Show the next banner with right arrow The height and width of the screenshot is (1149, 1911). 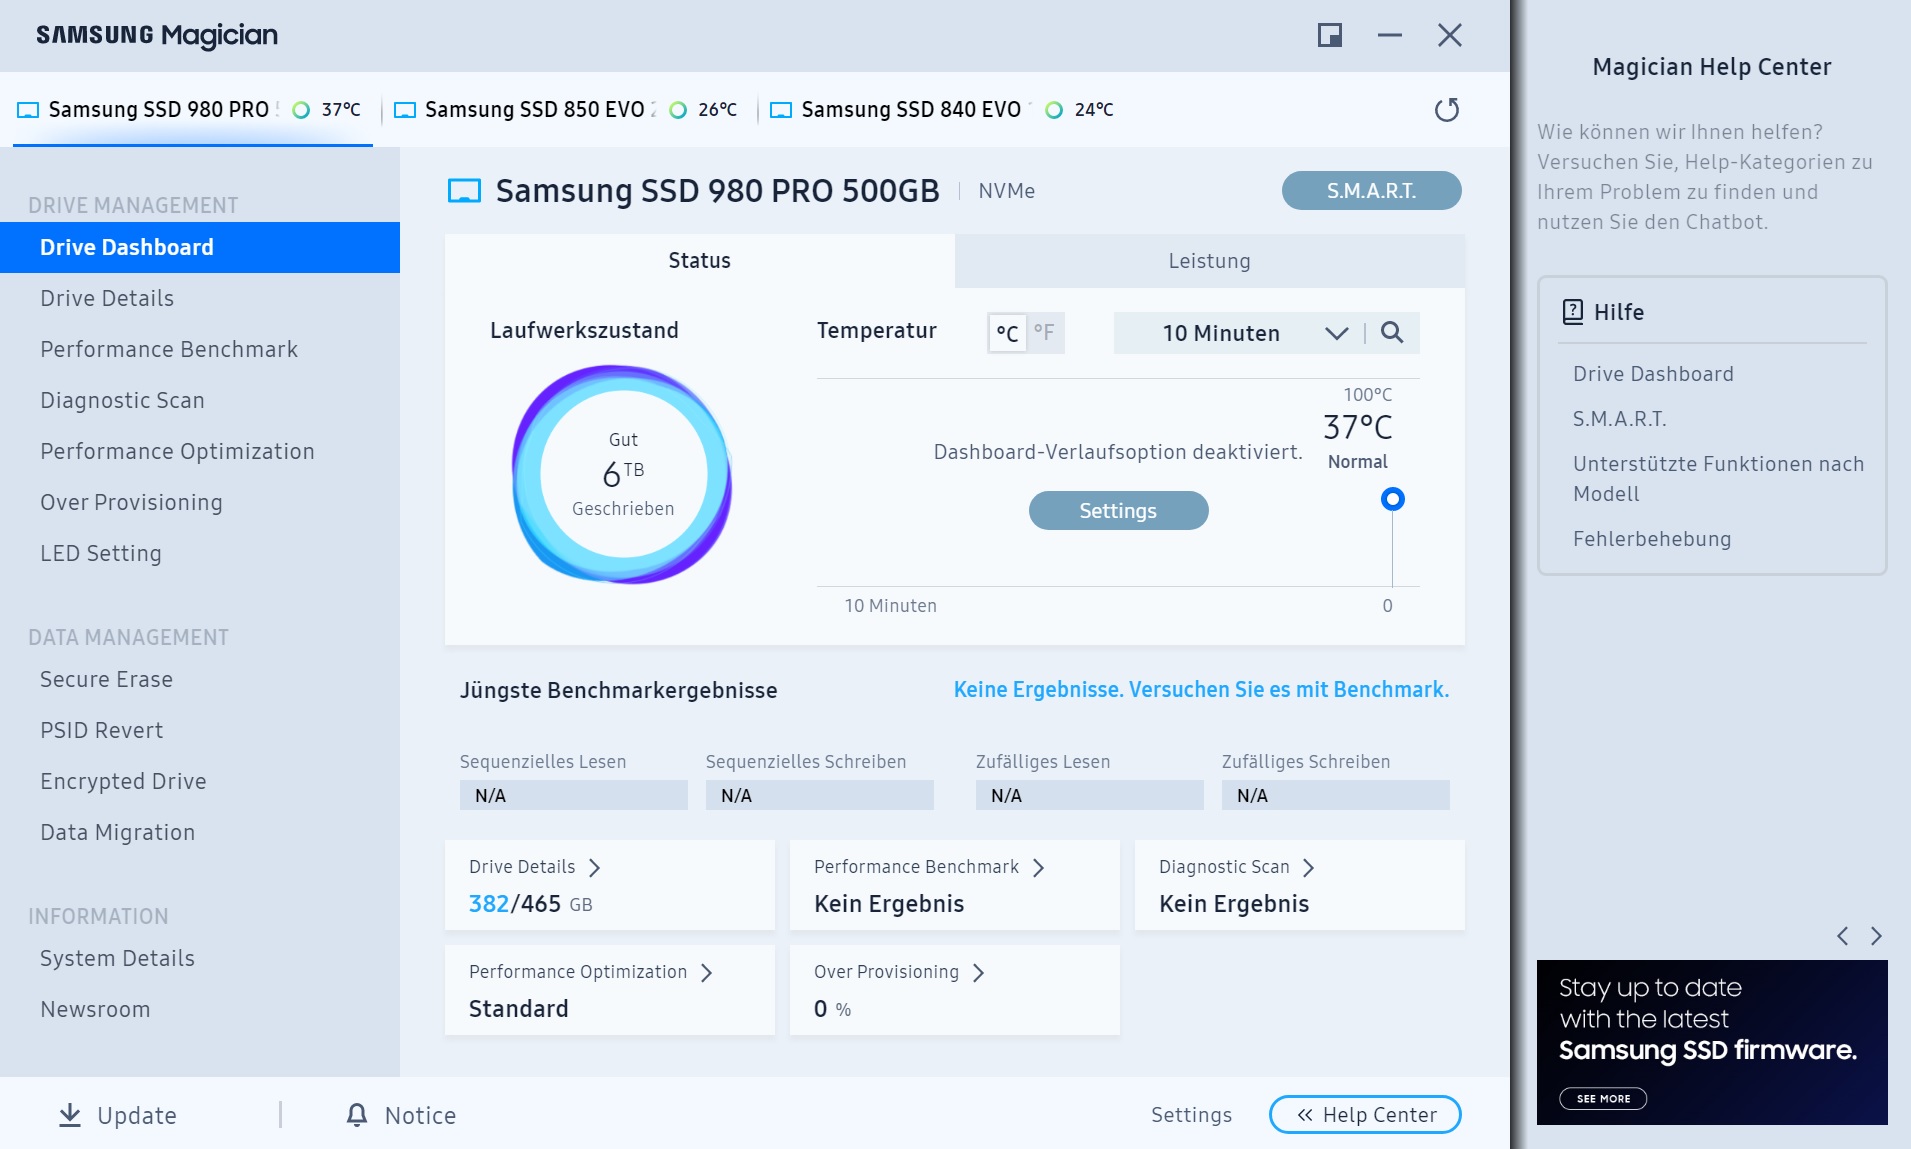click(x=1876, y=936)
